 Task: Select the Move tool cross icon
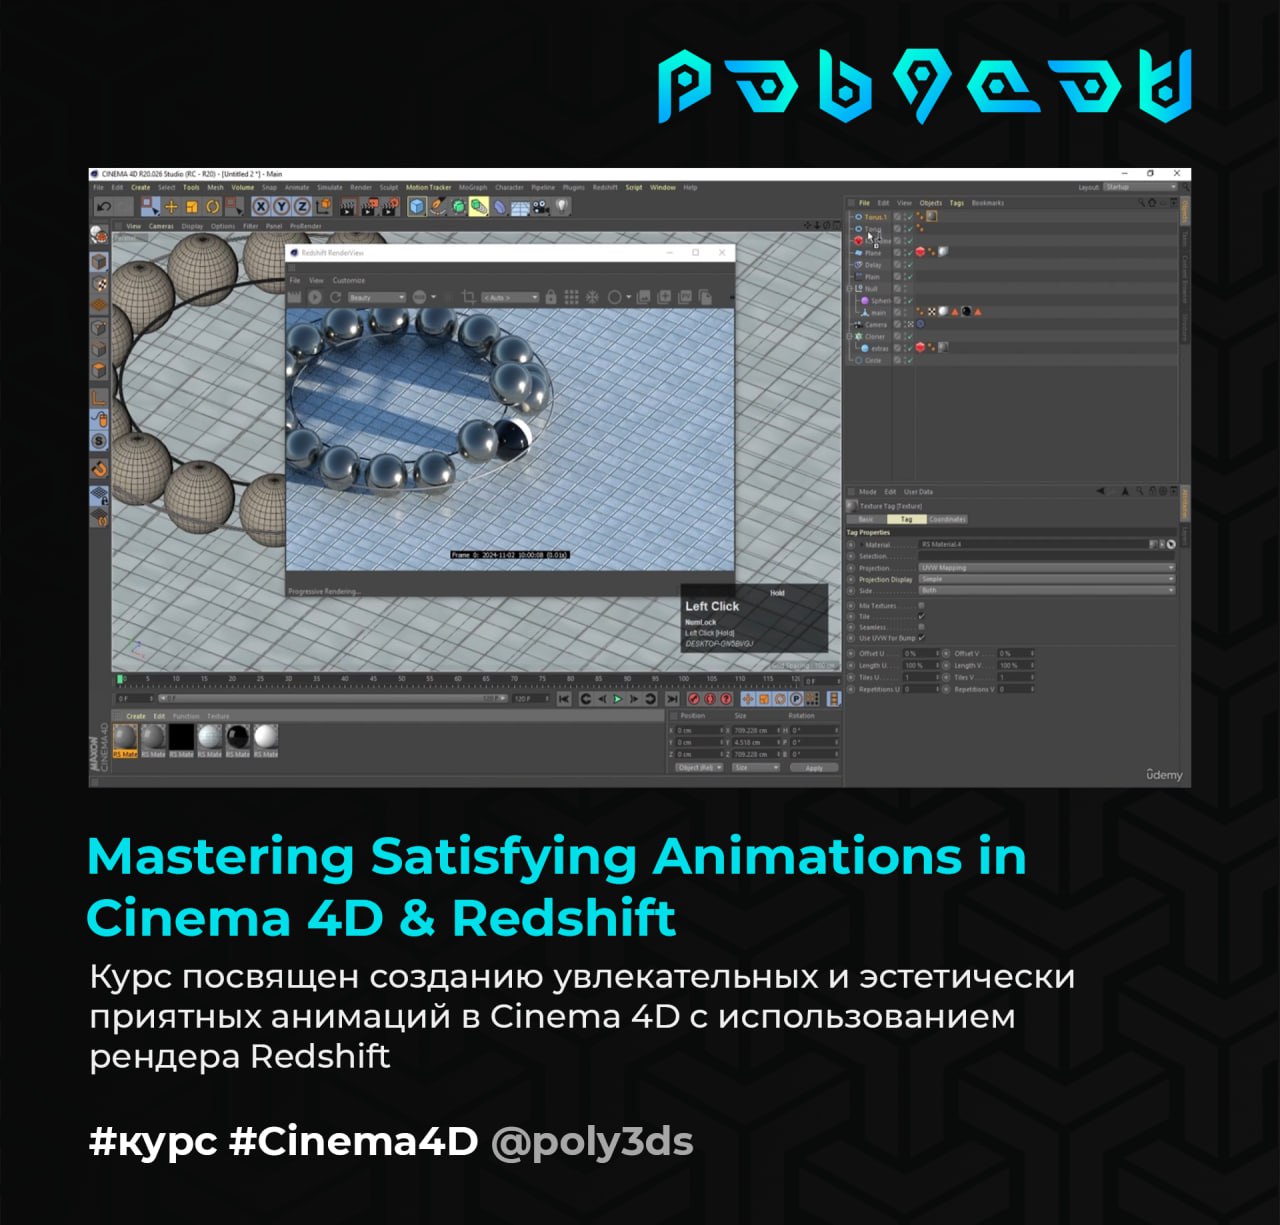coord(171,207)
